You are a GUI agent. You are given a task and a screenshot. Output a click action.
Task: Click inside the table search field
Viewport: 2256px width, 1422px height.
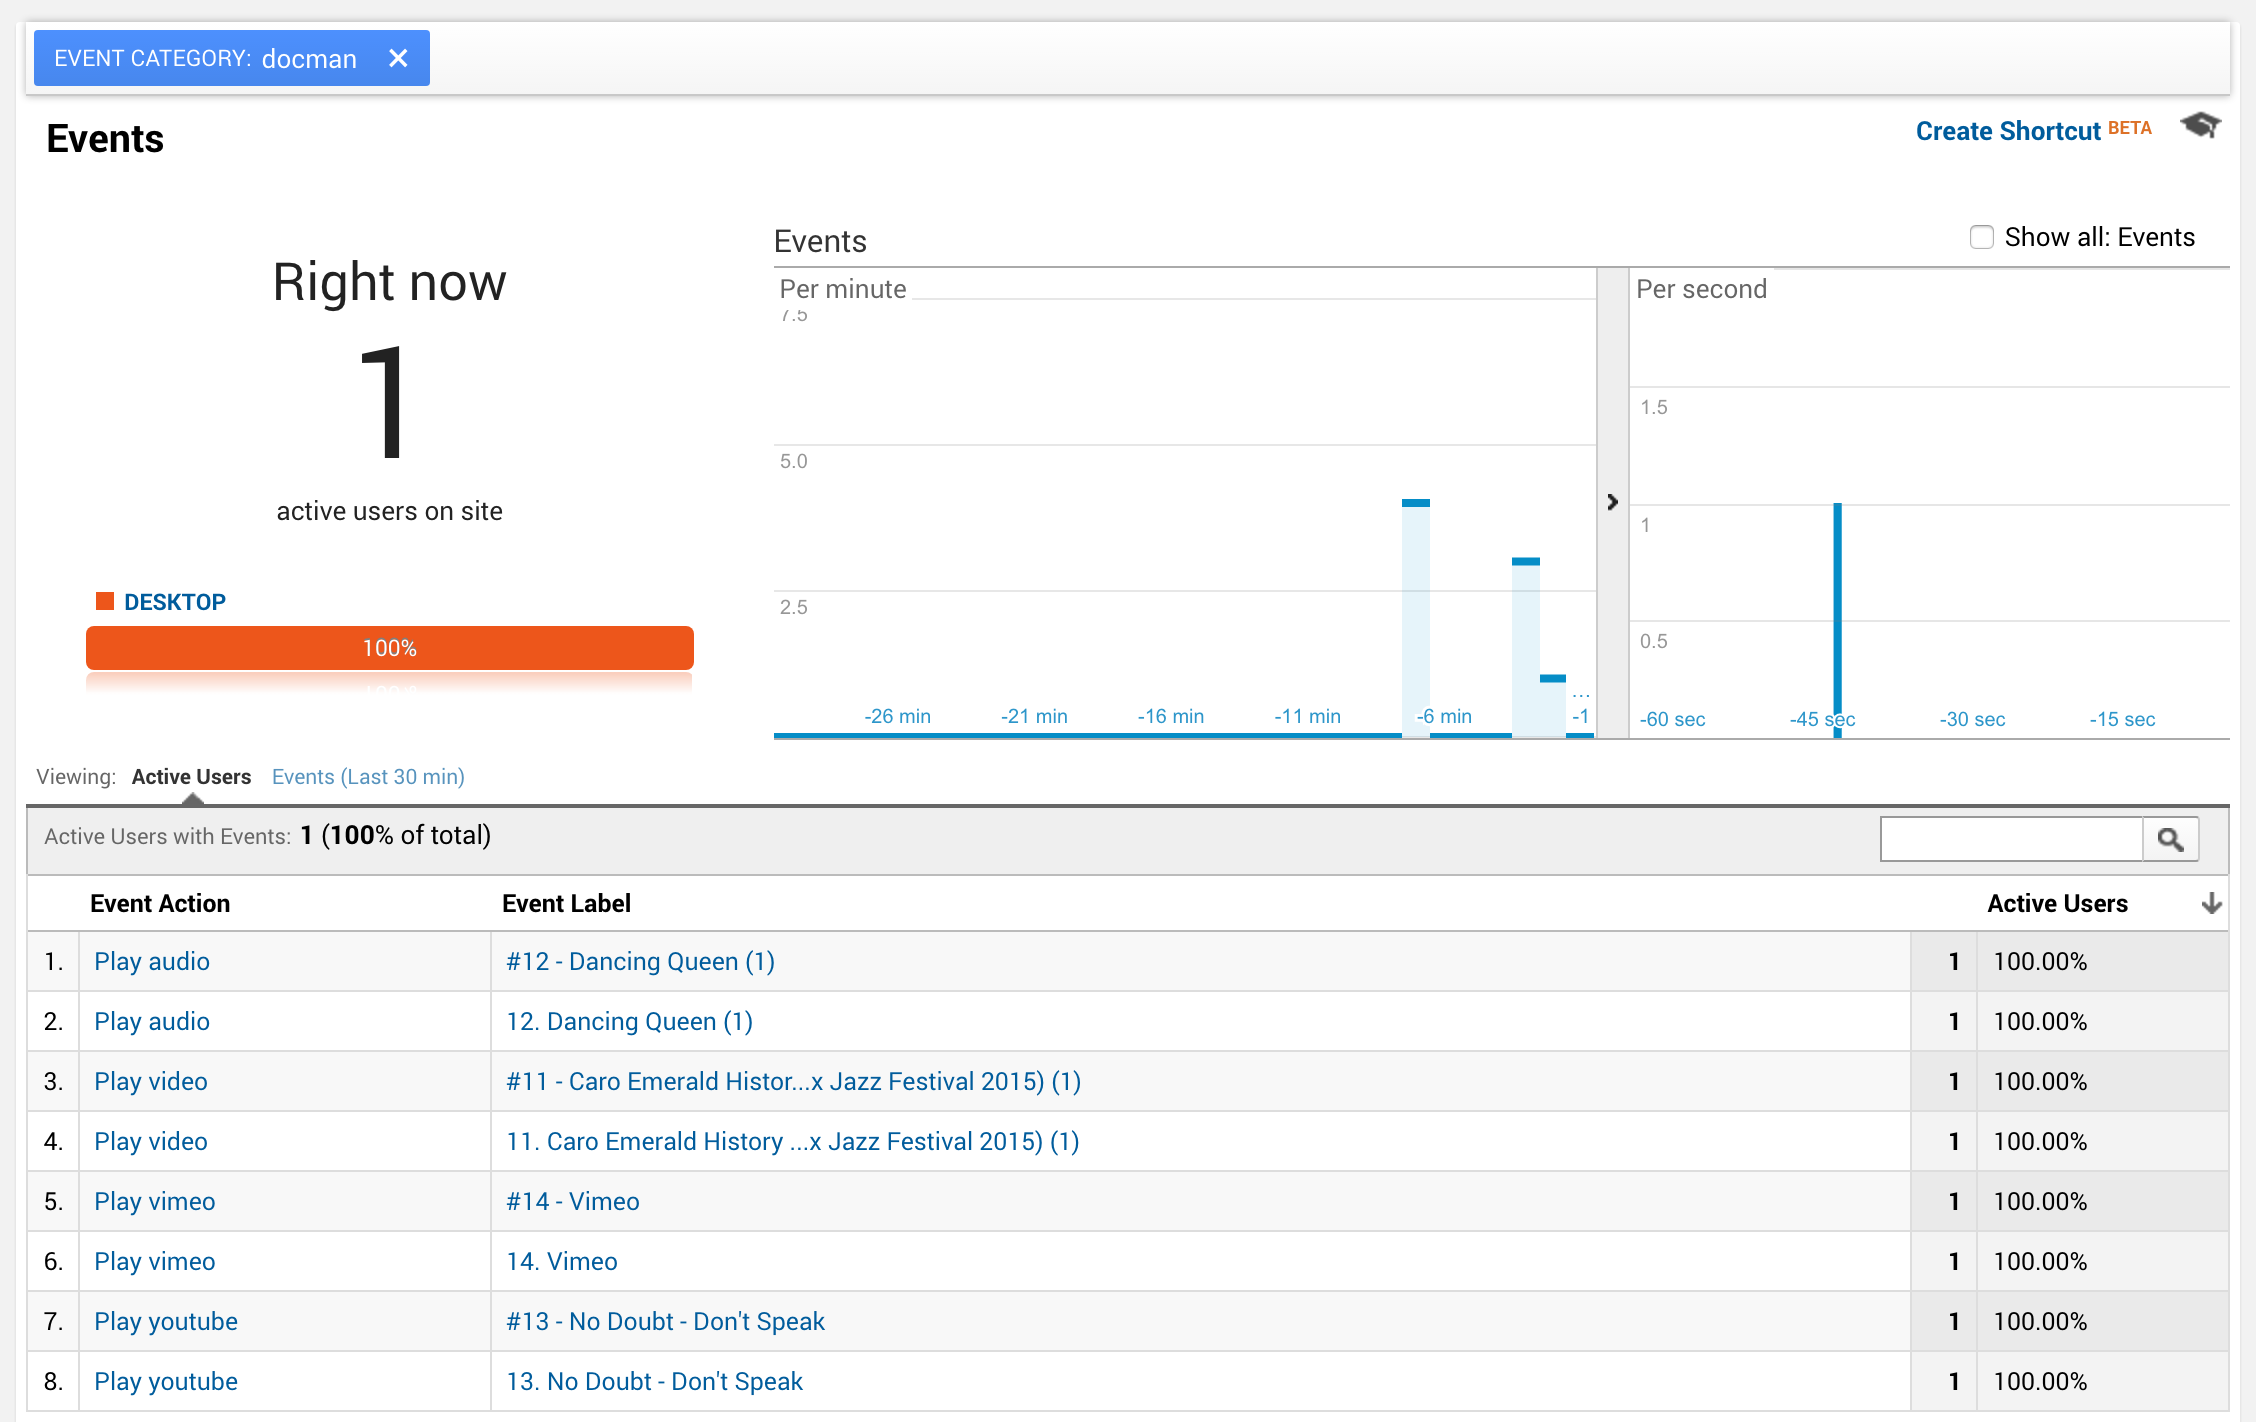click(2010, 838)
